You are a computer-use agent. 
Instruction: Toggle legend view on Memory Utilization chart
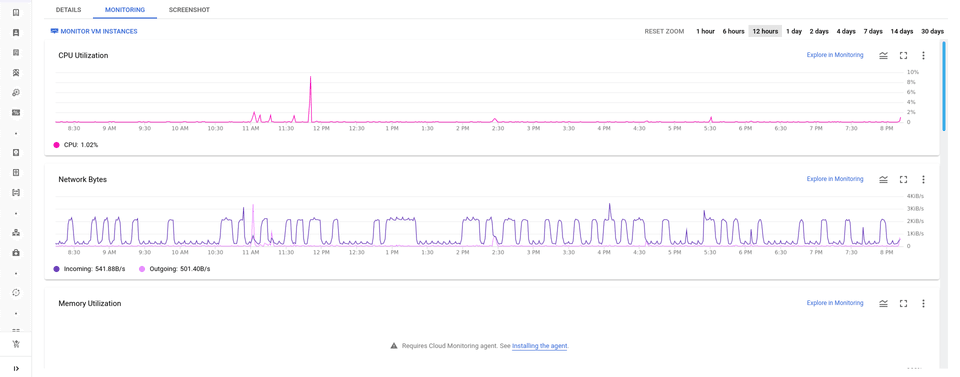(883, 304)
